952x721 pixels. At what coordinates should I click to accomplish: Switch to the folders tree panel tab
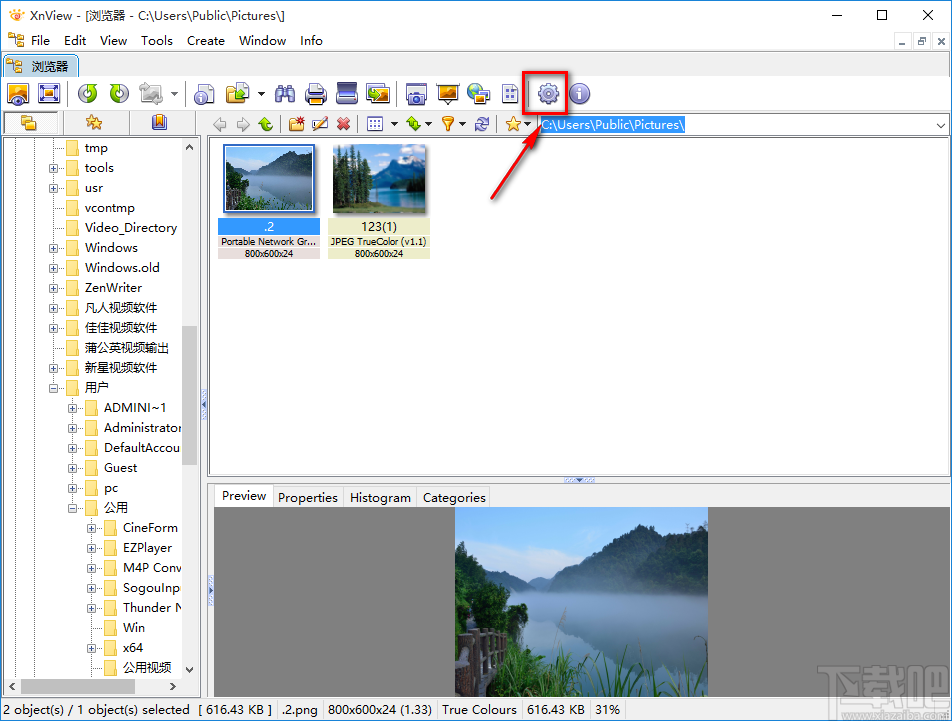[29, 123]
